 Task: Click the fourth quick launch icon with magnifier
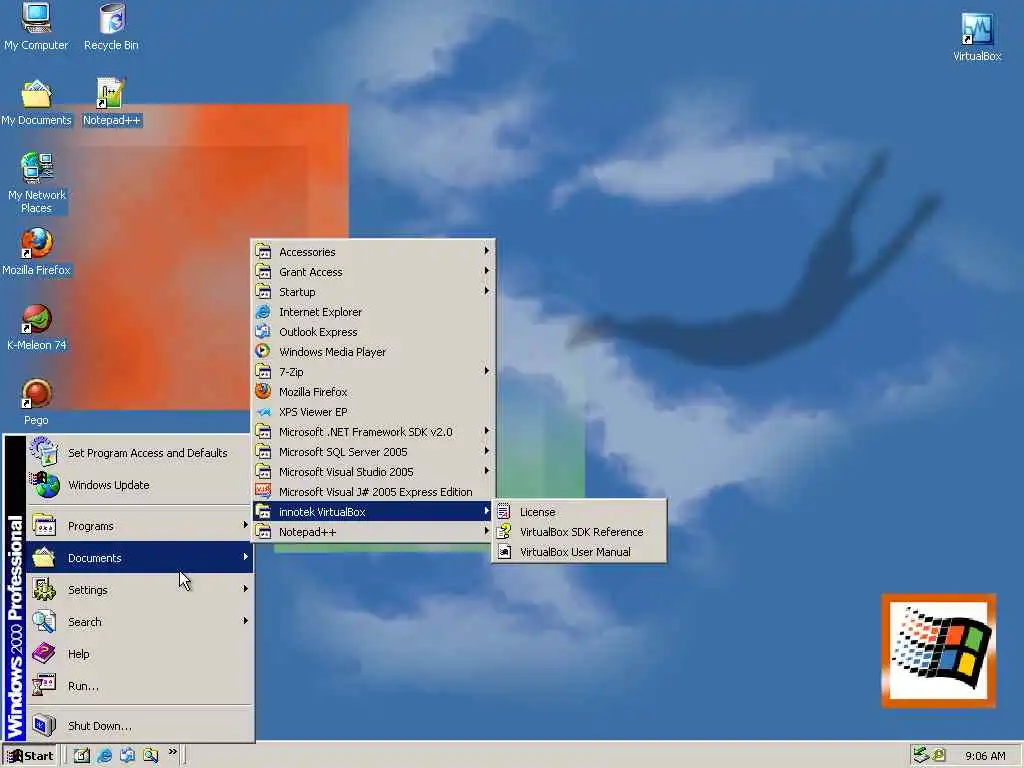pyautogui.click(x=150, y=755)
